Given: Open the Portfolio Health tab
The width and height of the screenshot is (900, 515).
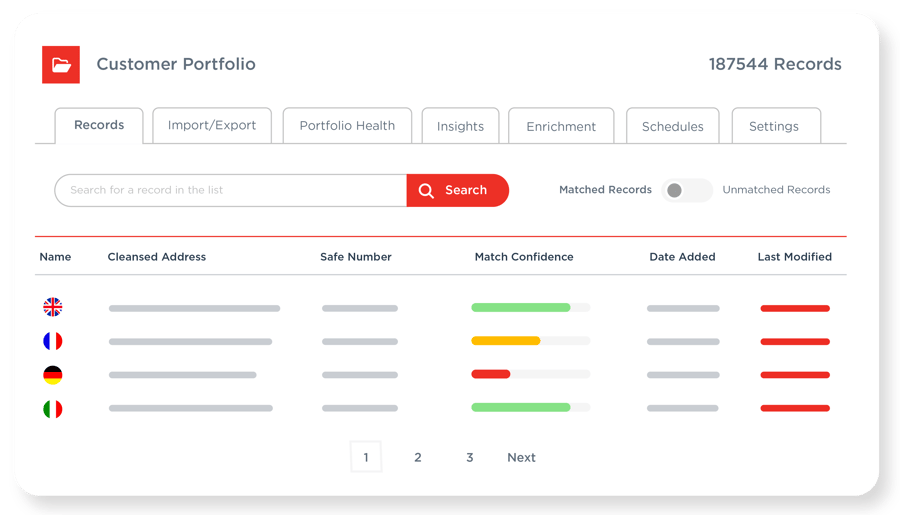Looking at the screenshot, I should pos(347,125).
